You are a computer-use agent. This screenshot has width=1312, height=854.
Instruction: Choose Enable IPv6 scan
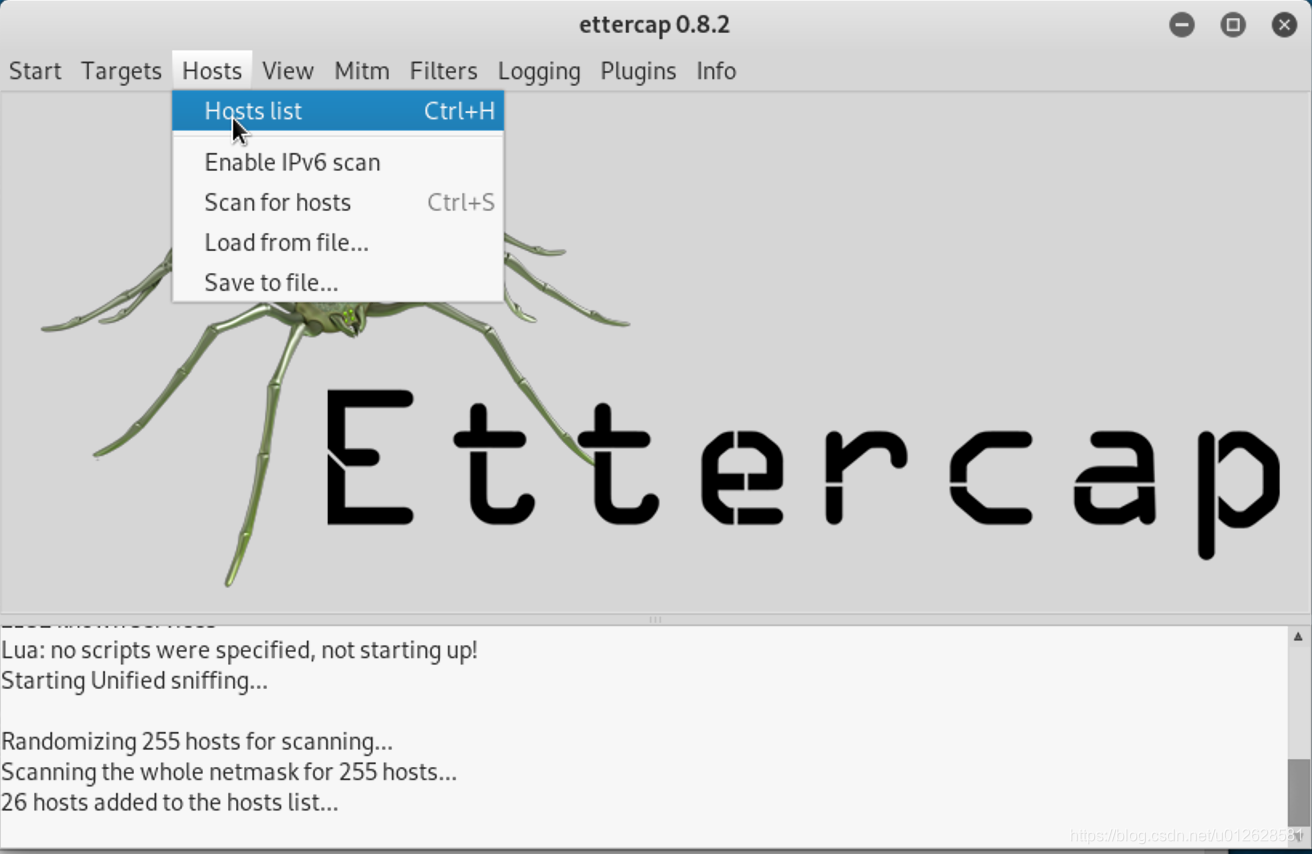pos(338,162)
